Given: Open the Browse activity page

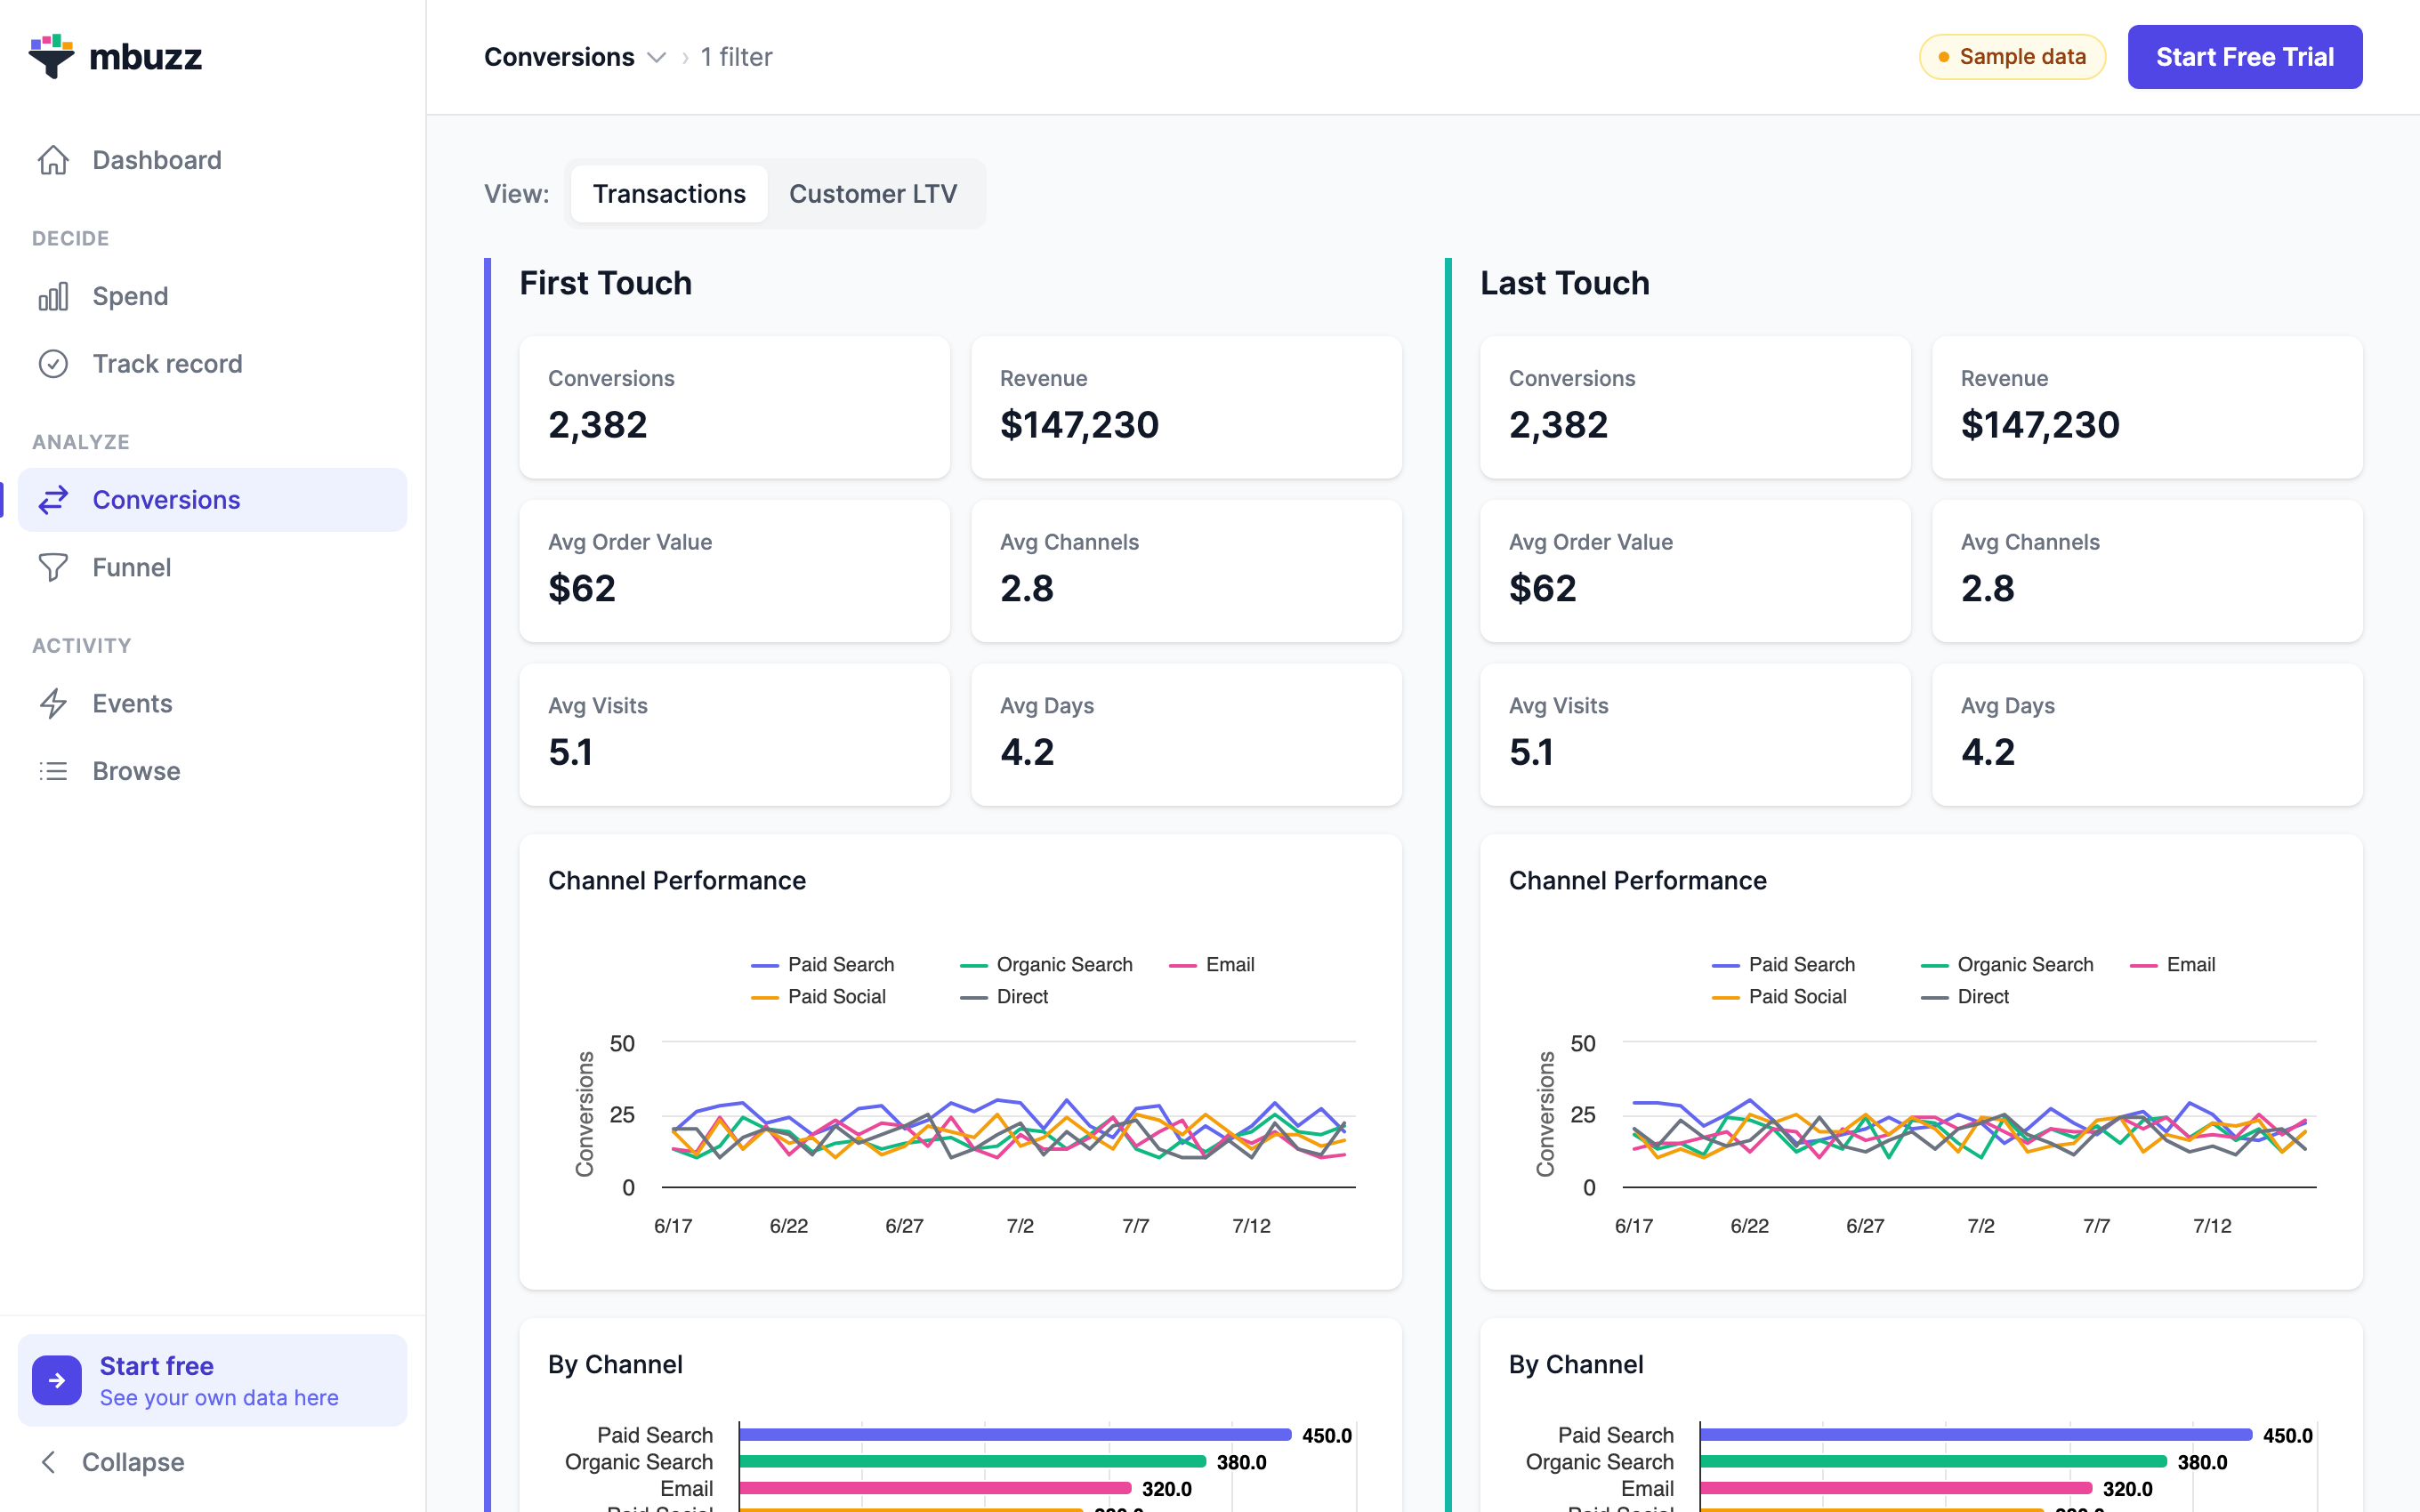Looking at the screenshot, I should pyautogui.click(x=212, y=771).
